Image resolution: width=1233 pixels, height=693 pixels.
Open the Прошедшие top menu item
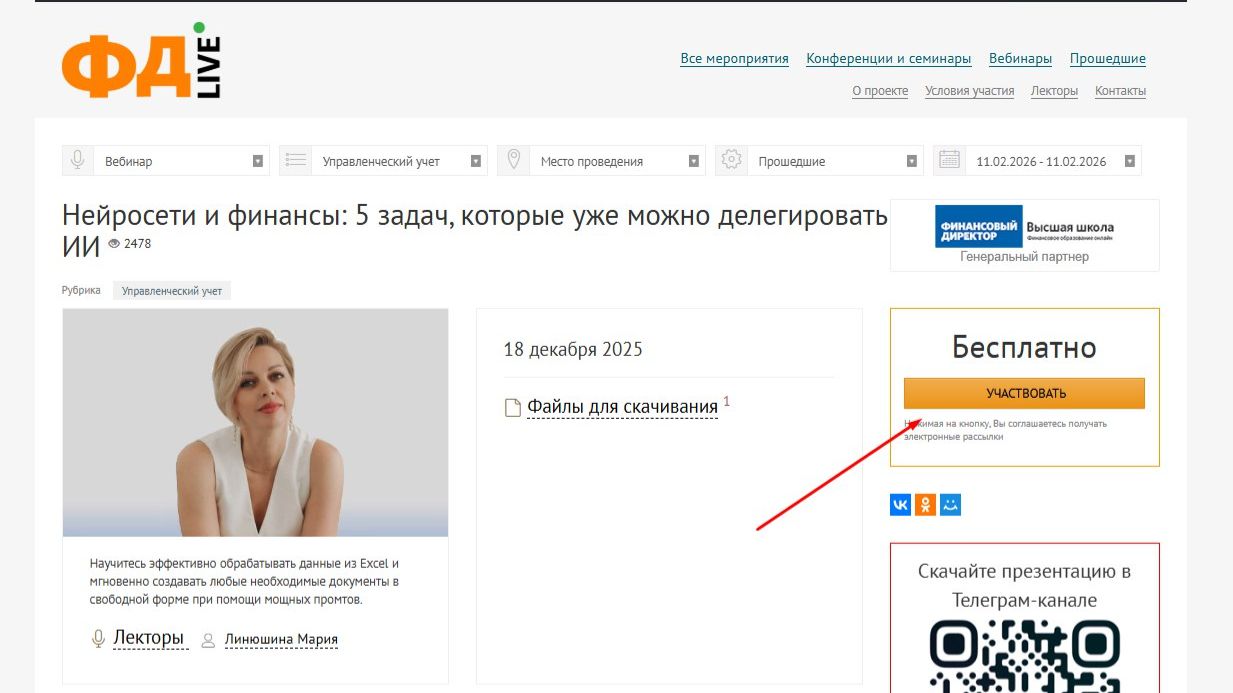pyautogui.click(x=1108, y=59)
